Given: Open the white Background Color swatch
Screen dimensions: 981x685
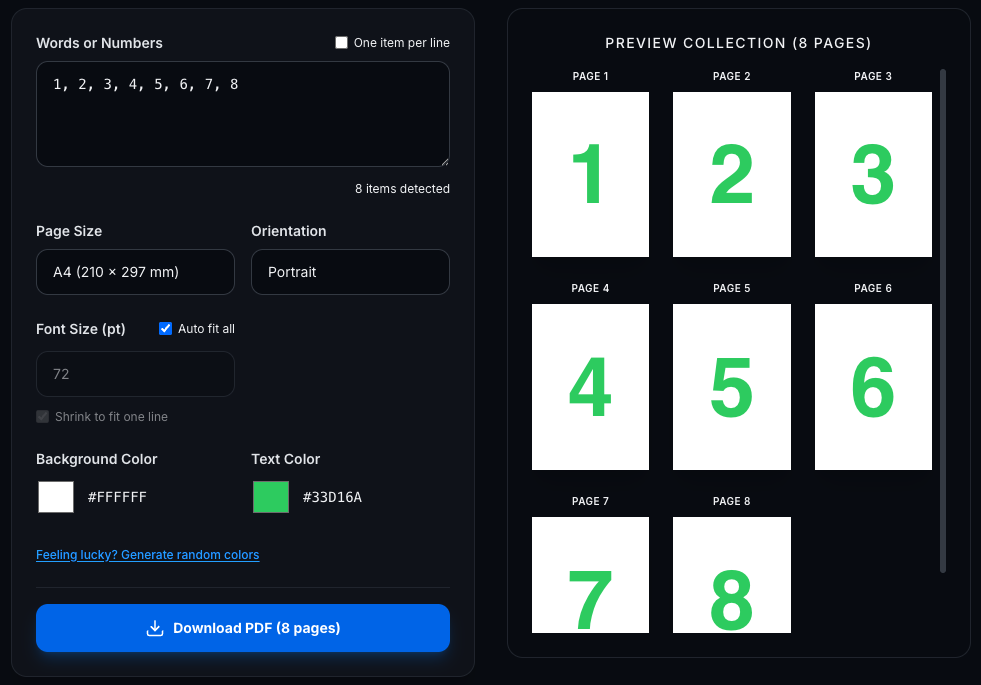Looking at the screenshot, I should pos(56,497).
